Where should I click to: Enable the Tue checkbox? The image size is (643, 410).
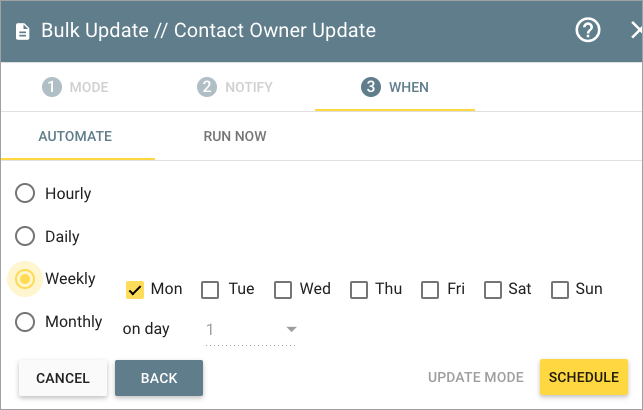210,290
